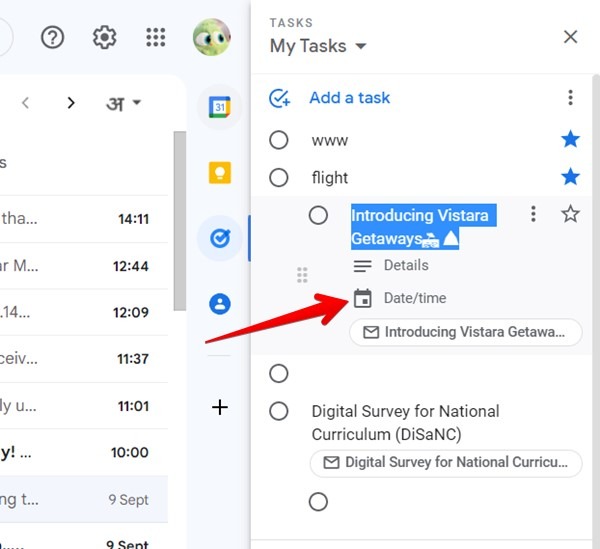Mark Digital Survey task complete
This screenshot has height=549, width=600.
coord(279,411)
